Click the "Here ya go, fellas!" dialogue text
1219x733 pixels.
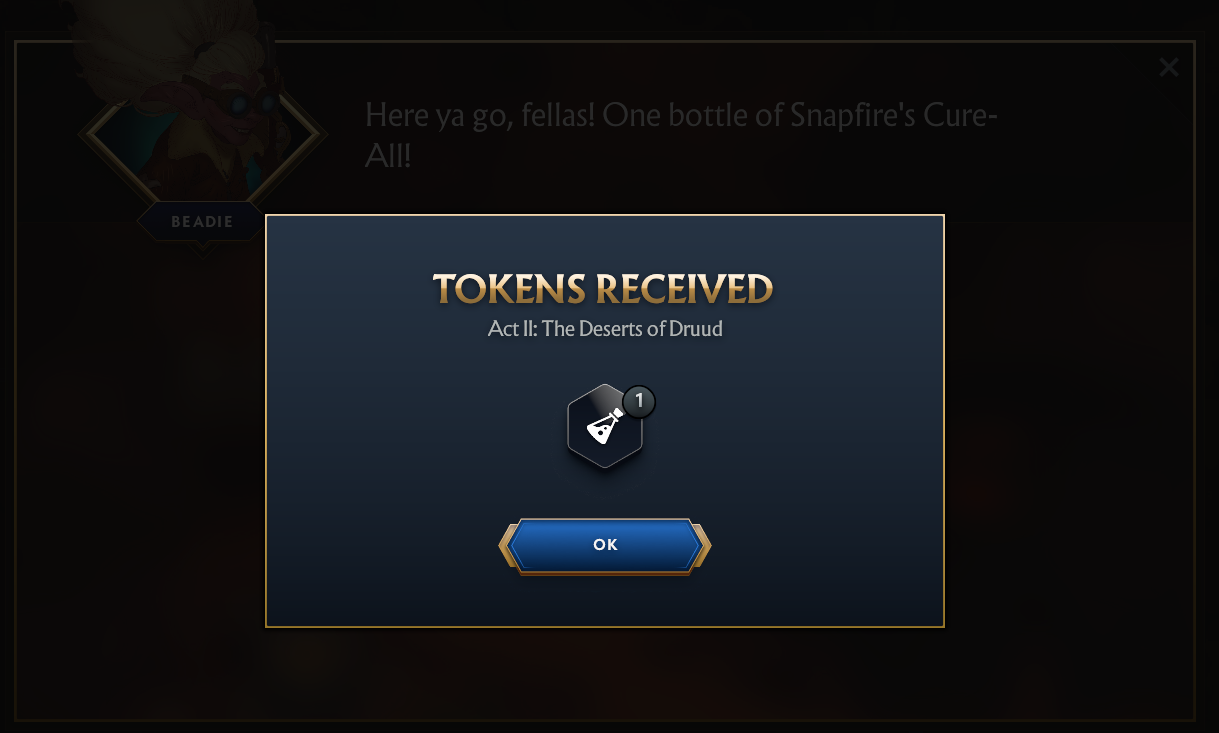coord(483,115)
